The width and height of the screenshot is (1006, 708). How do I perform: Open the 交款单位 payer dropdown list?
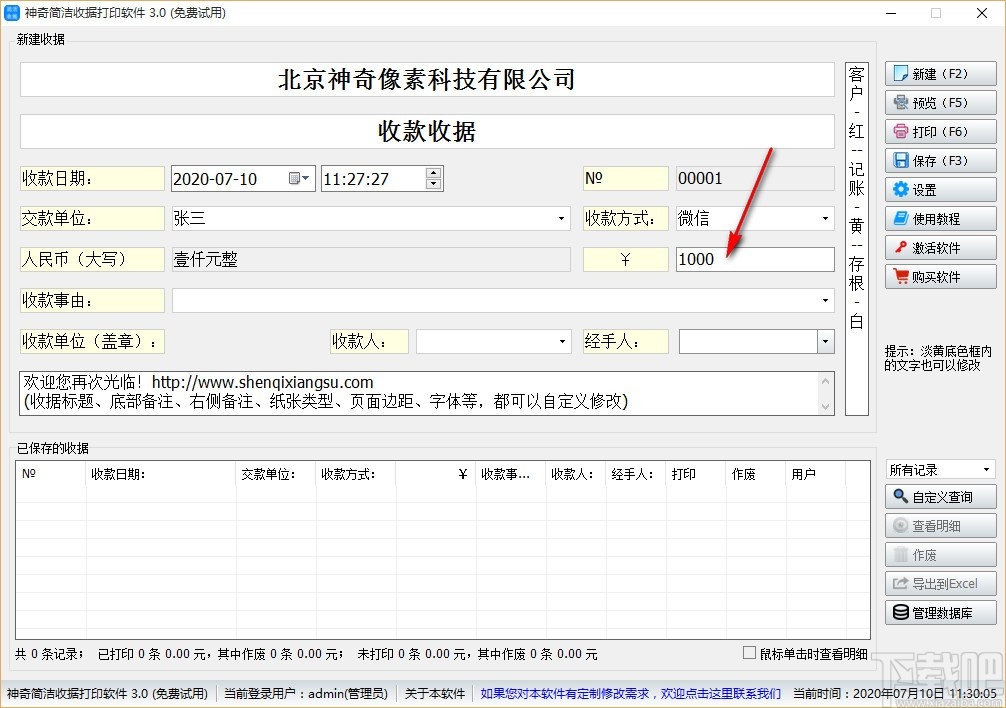point(560,218)
